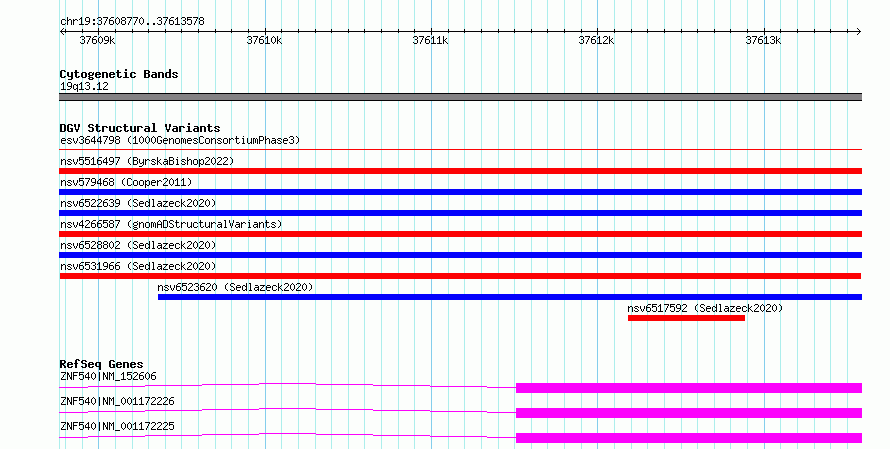Click the ZNF540|NM_001172225 gene label
This screenshot has height=449, width=890.
click(117, 426)
